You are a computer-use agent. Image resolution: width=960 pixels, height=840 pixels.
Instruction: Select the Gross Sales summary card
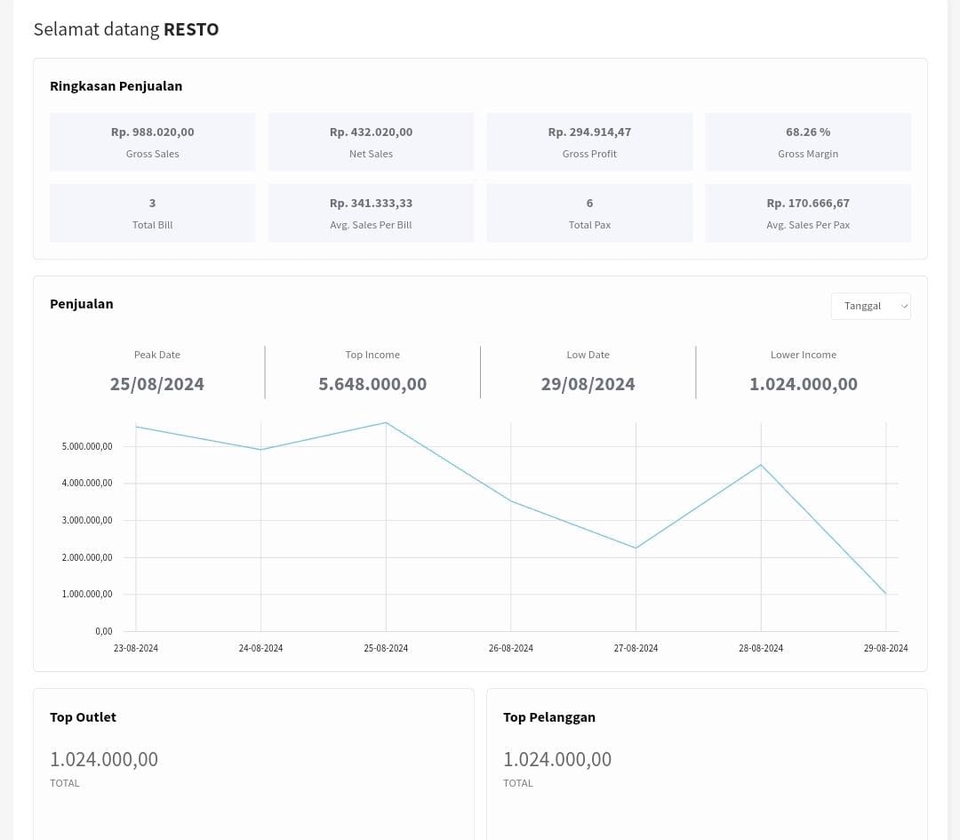pyautogui.click(x=152, y=141)
